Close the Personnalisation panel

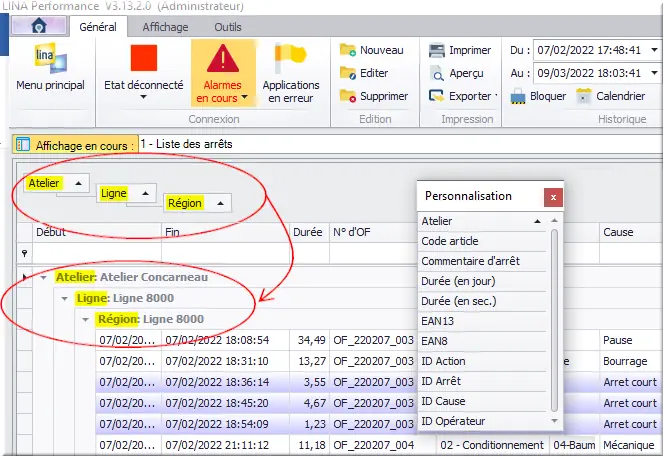[x=553, y=197]
